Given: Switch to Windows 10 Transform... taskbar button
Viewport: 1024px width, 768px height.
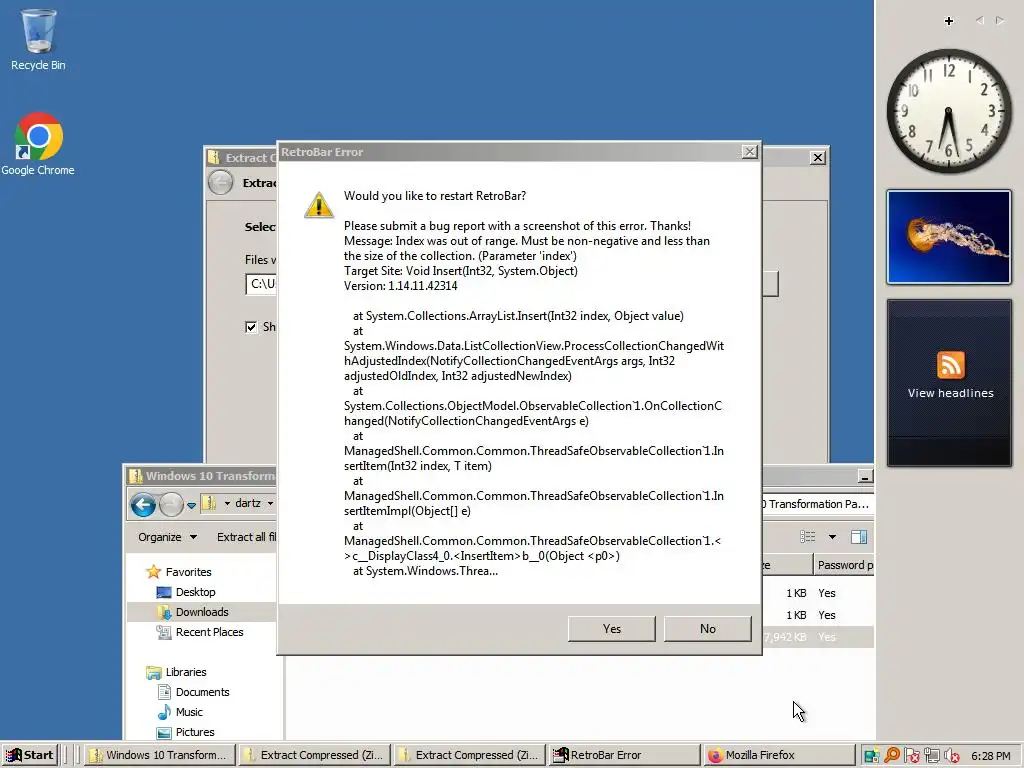Looking at the screenshot, I should (x=159, y=756).
